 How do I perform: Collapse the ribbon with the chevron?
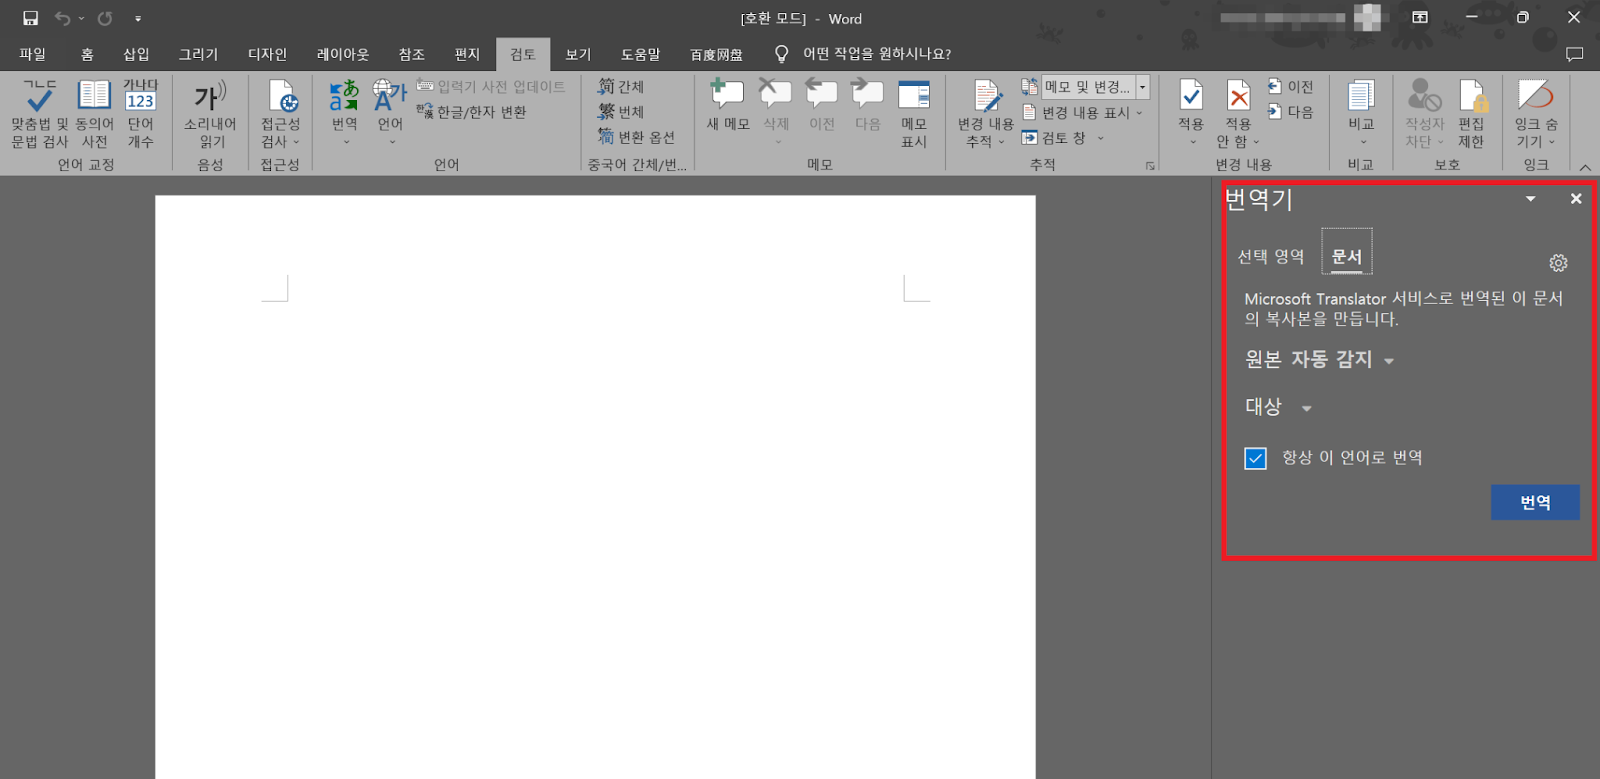[x=1585, y=167]
